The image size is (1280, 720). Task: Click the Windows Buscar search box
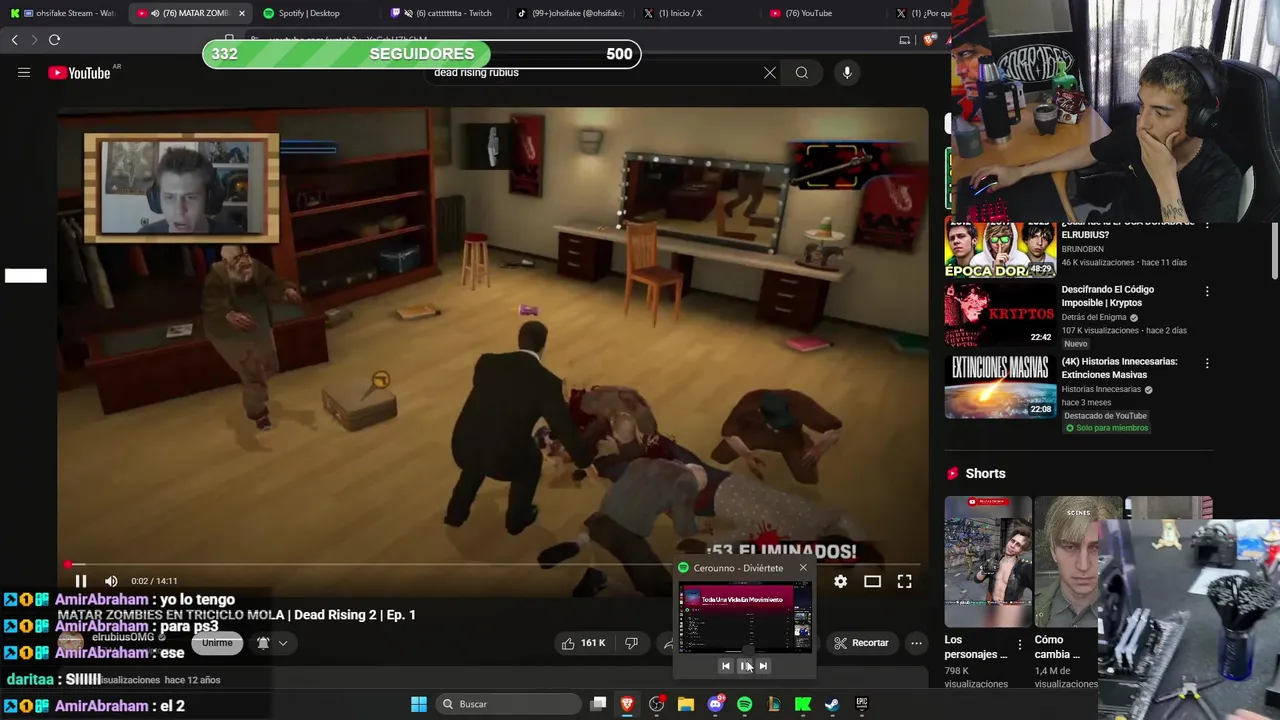[506, 704]
